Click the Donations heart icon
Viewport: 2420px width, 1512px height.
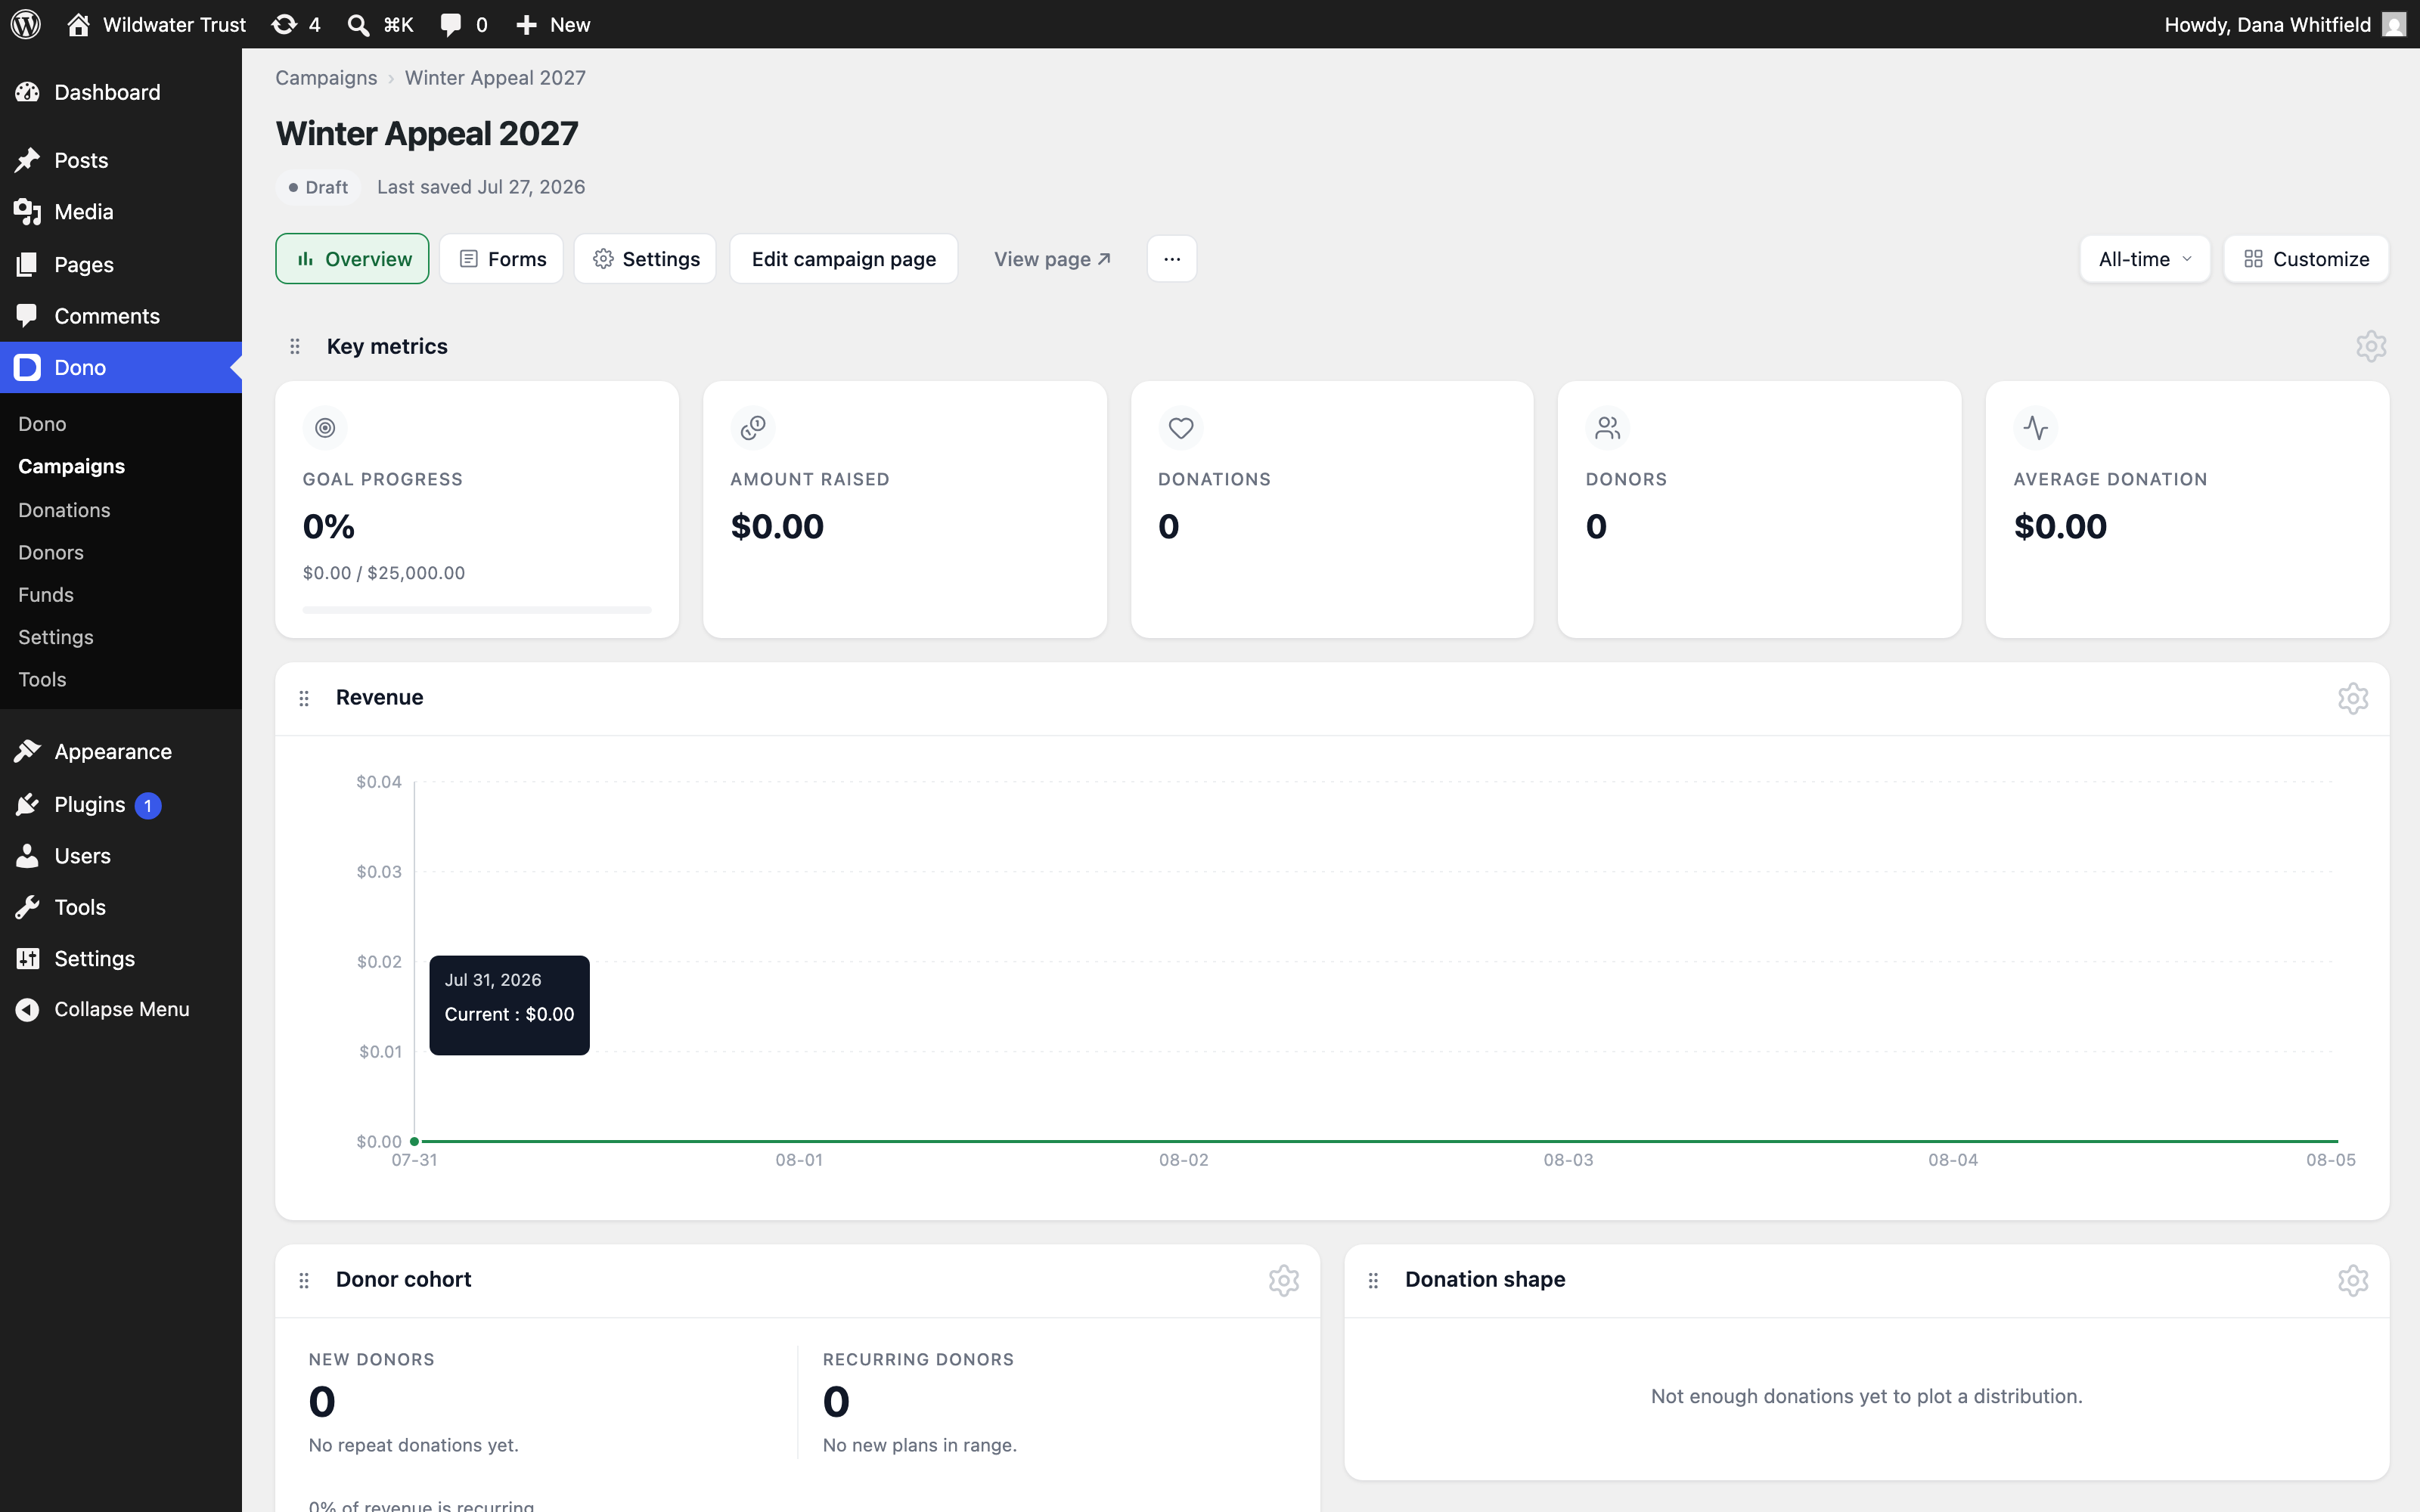point(1181,428)
